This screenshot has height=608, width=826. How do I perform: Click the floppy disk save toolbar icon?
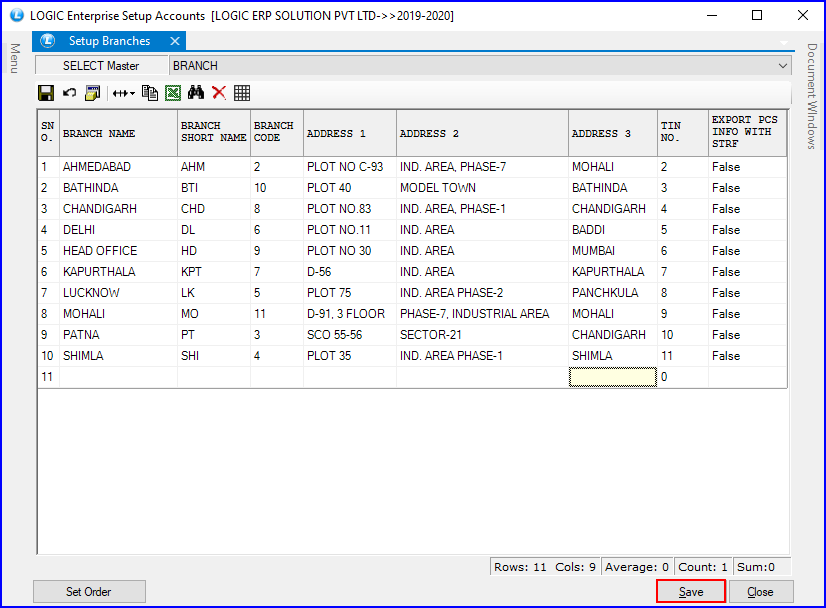click(46, 93)
